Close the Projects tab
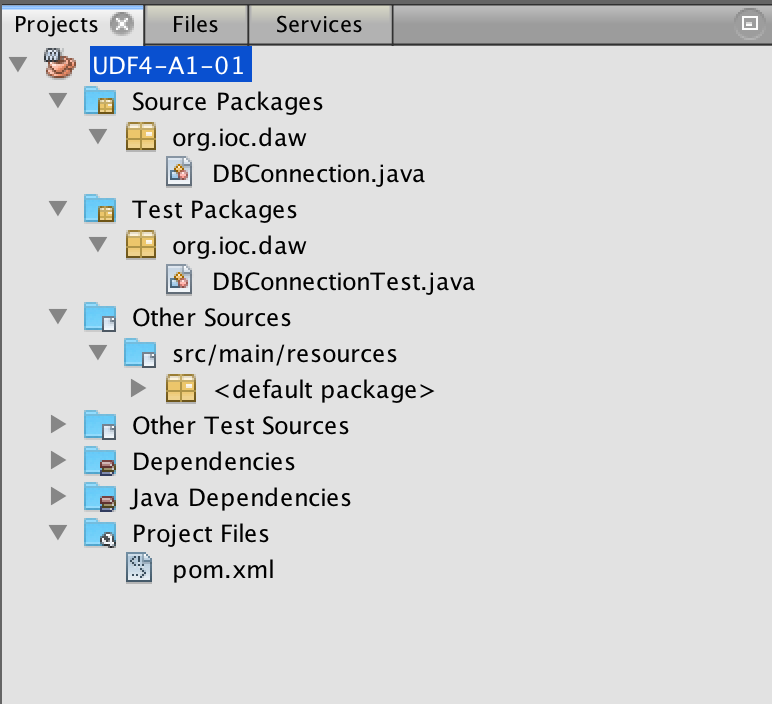The width and height of the screenshot is (772, 704). [x=122, y=24]
